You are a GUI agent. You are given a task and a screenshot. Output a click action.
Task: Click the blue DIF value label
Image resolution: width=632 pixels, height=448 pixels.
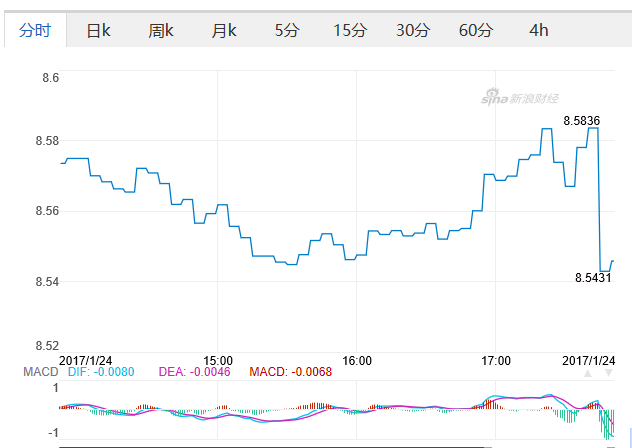pos(100,373)
